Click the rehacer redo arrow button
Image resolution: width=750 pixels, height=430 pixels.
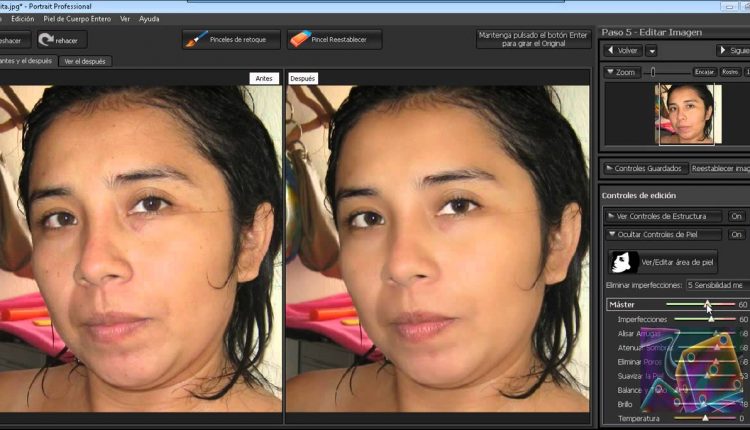coord(62,40)
